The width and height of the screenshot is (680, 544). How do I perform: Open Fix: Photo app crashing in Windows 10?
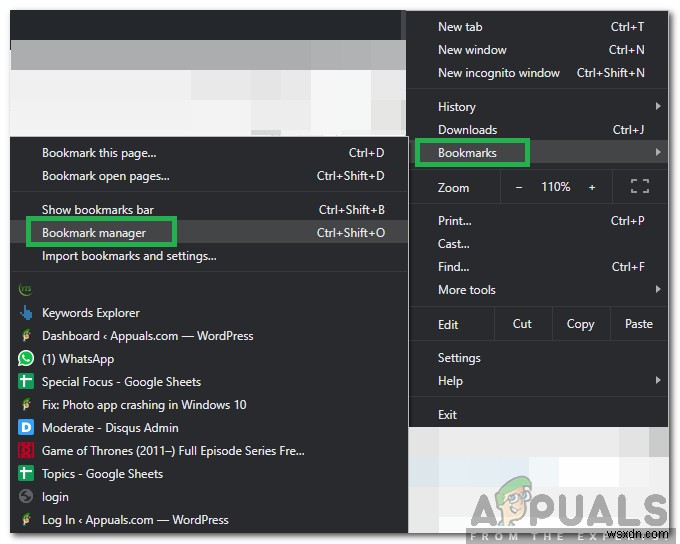click(x=209, y=404)
